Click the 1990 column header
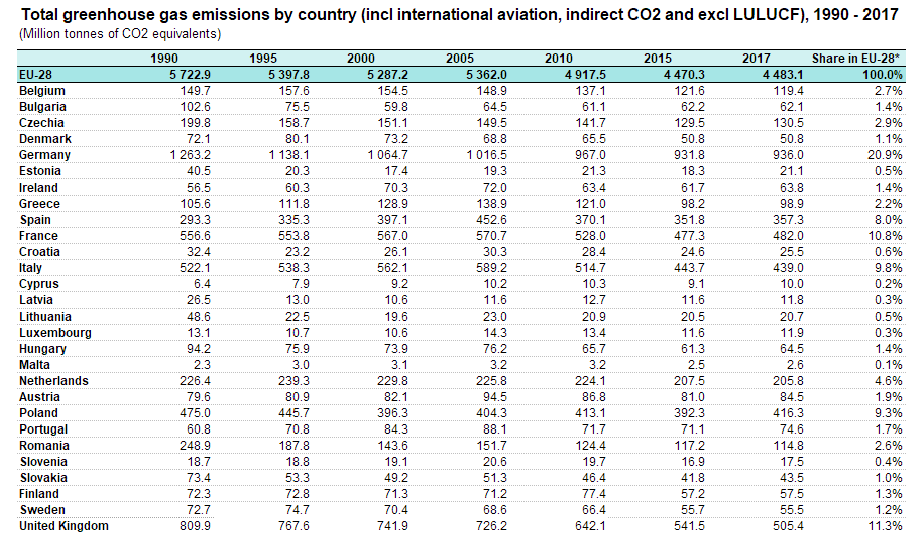 coord(164,59)
